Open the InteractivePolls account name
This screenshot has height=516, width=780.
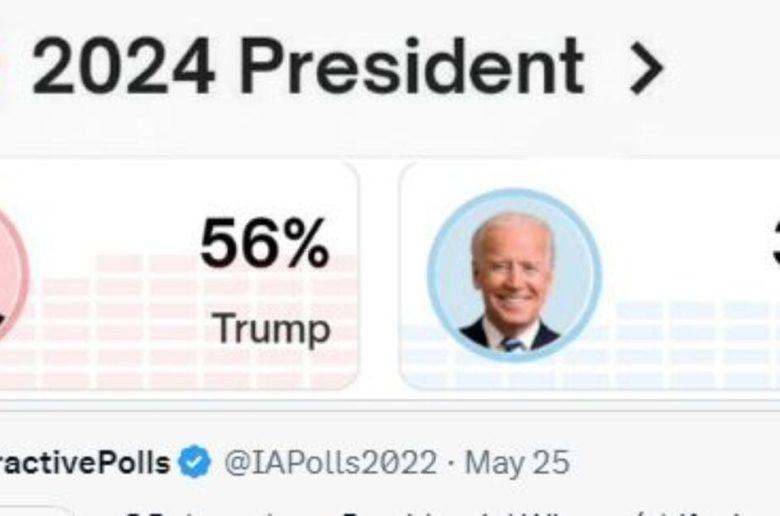[84, 463]
